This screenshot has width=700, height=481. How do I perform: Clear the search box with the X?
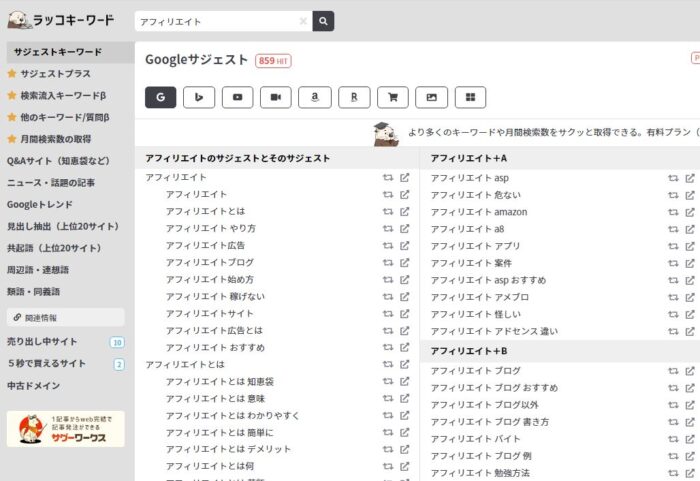tap(303, 21)
